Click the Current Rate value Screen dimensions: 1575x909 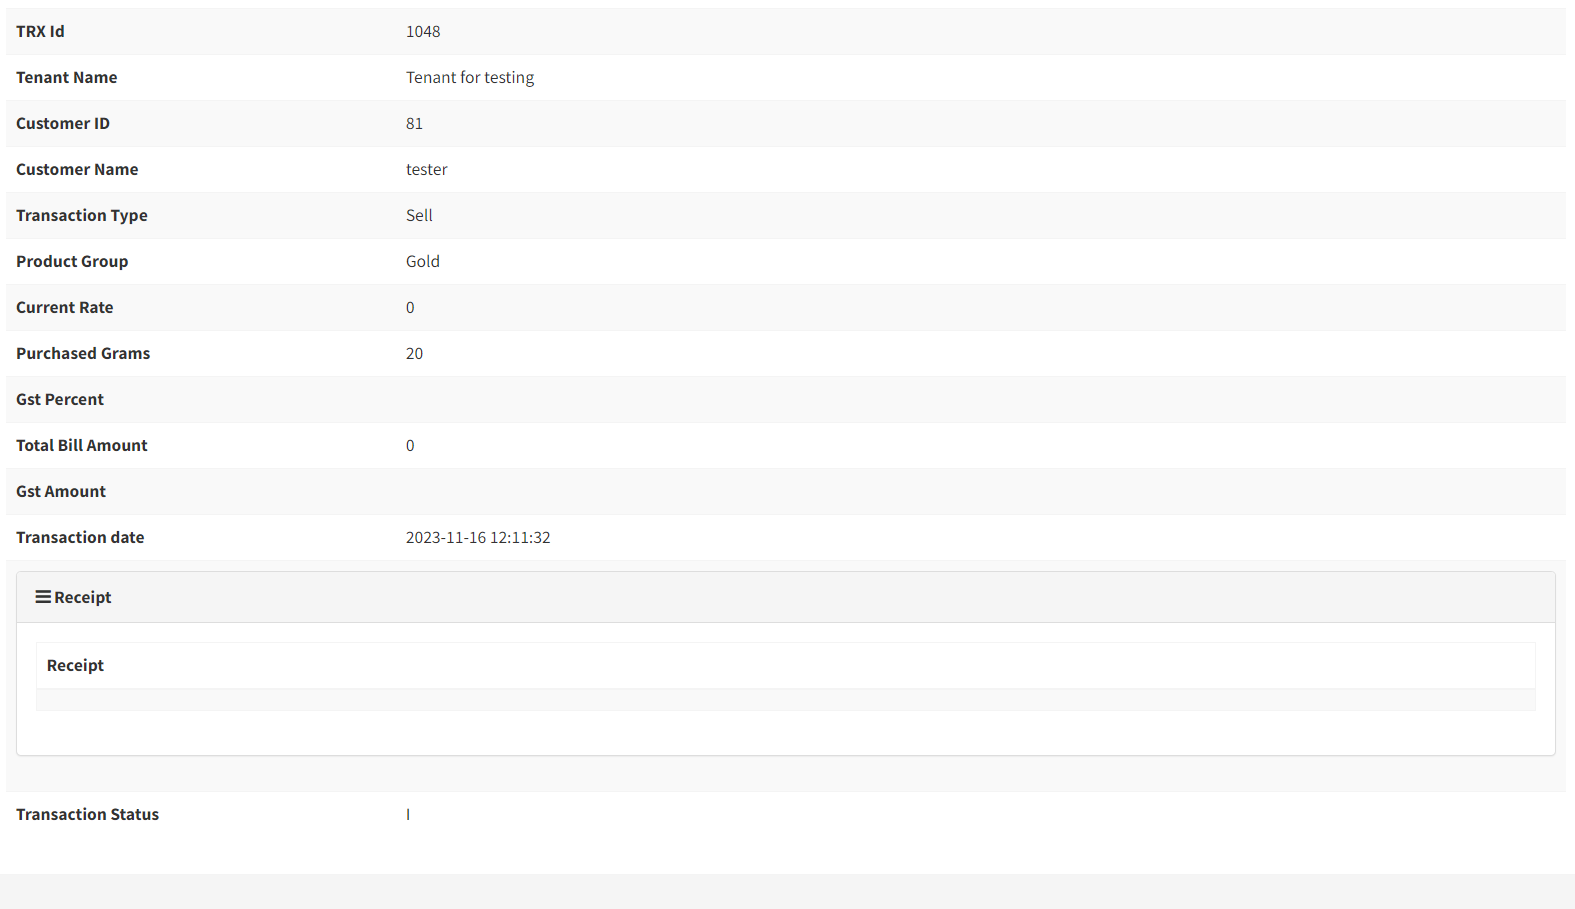click(x=410, y=308)
